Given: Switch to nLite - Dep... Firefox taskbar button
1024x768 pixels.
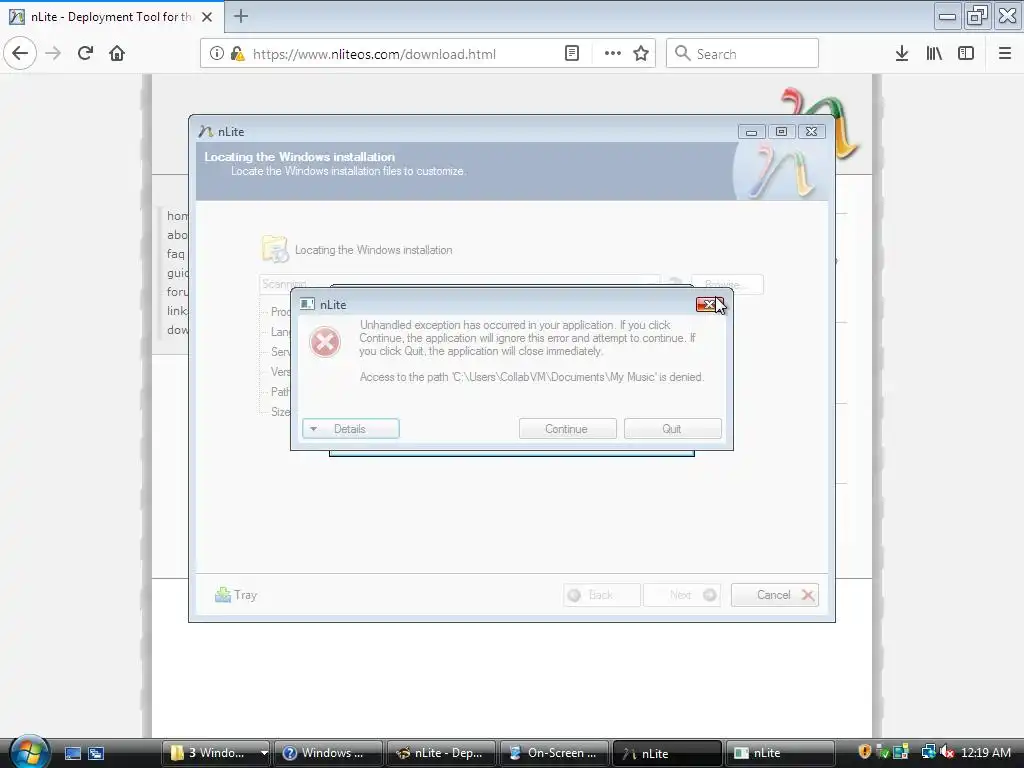Looking at the screenshot, I should pos(441,753).
